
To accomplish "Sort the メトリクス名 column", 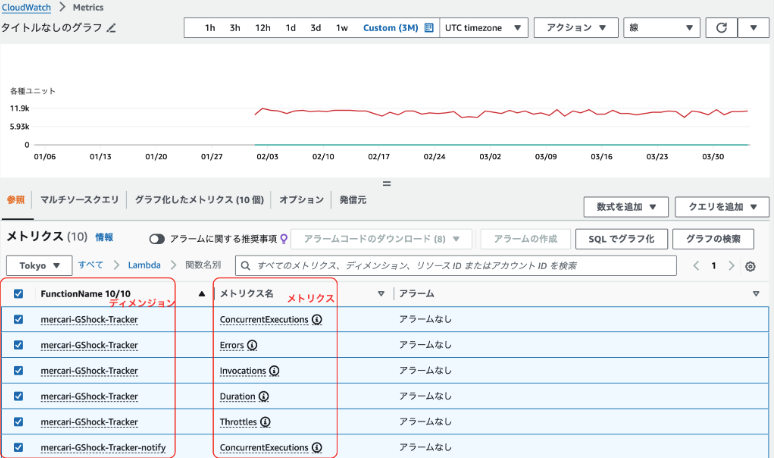I will click(x=381, y=294).
